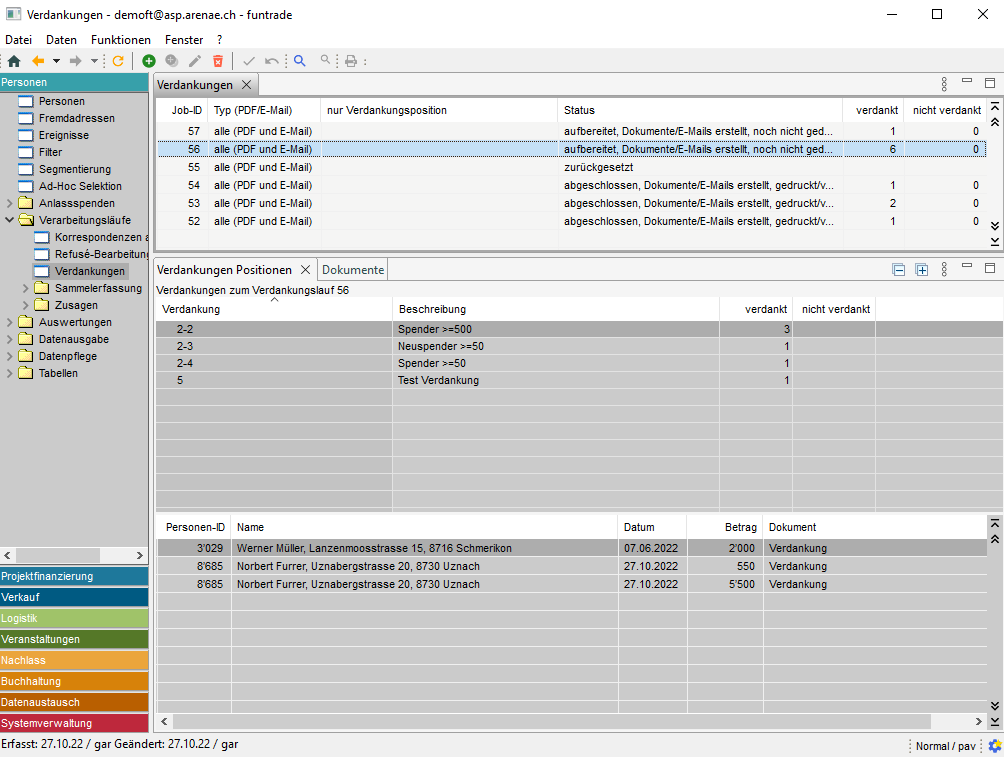Open the back arrow history dropdown
Screen dimensions: 1004x757
pyautogui.click(x=56, y=61)
